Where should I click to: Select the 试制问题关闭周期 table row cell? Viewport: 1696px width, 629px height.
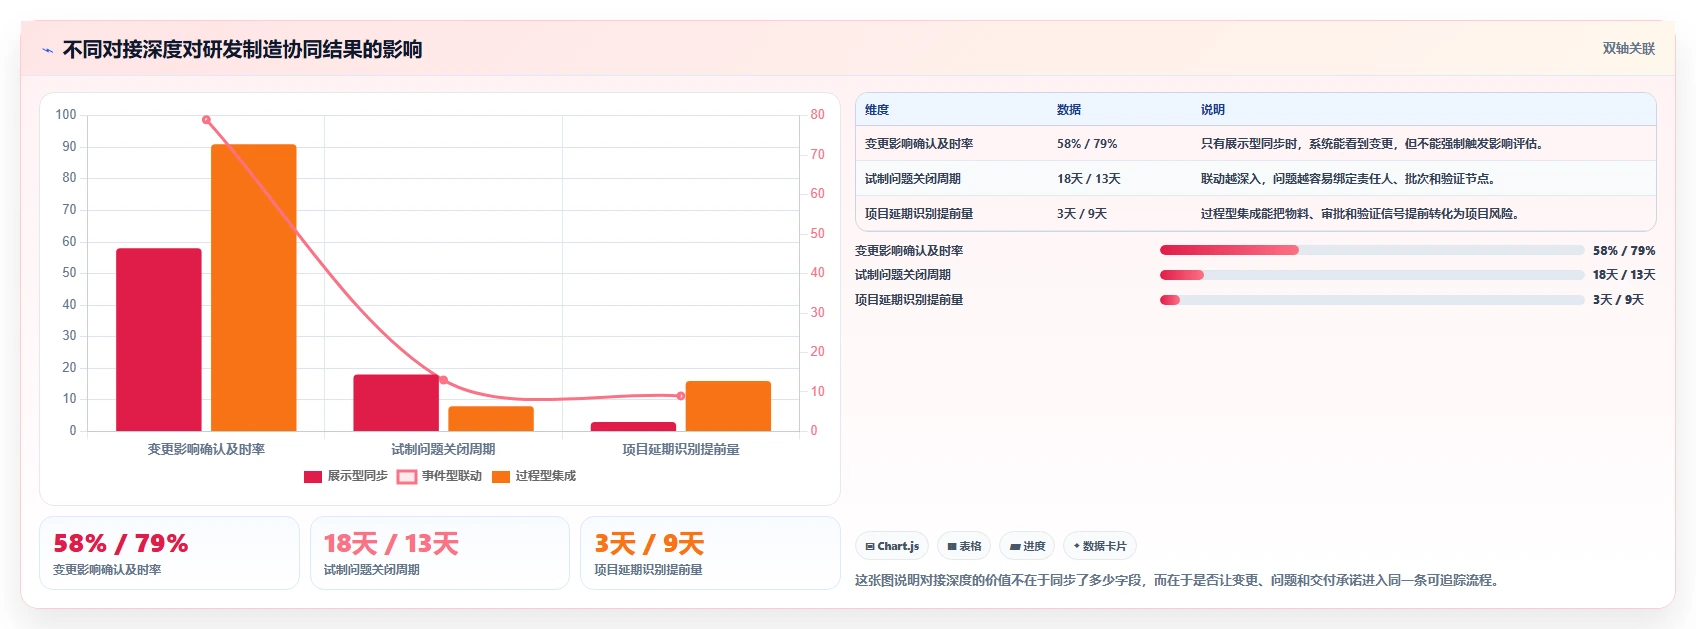[x=913, y=179]
